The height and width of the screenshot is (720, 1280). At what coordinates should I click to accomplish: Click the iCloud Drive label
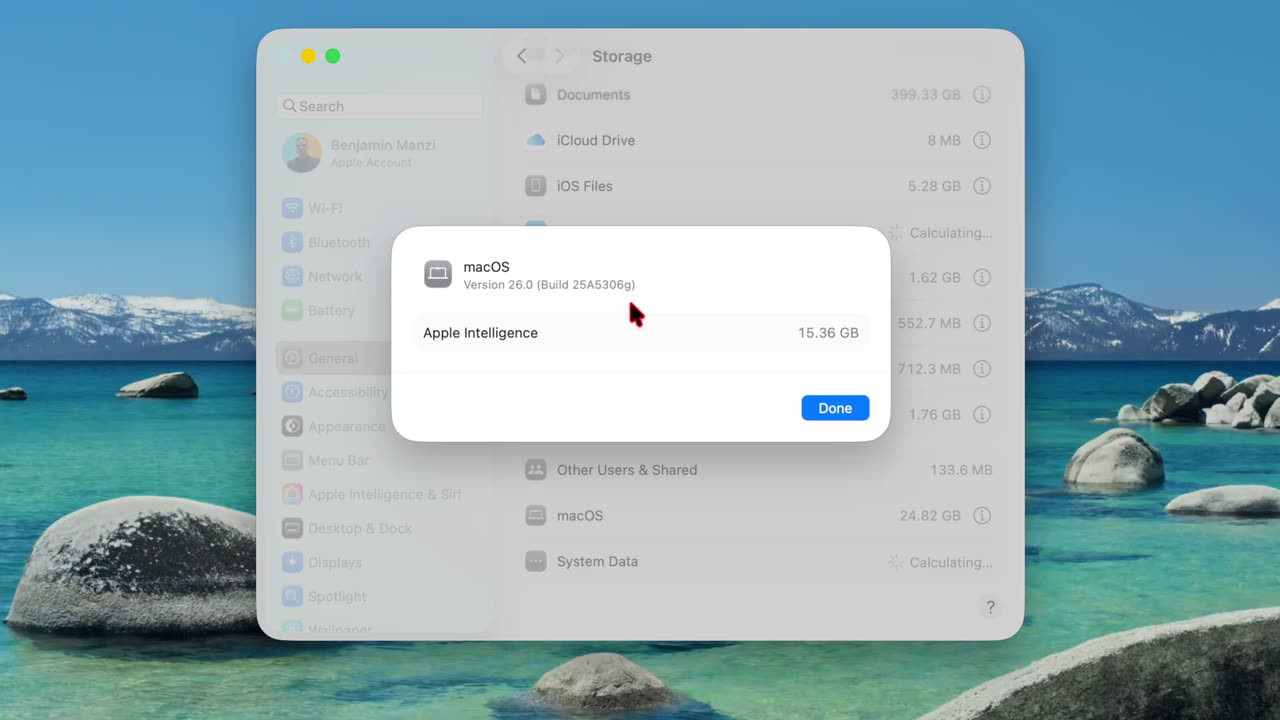point(596,141)
